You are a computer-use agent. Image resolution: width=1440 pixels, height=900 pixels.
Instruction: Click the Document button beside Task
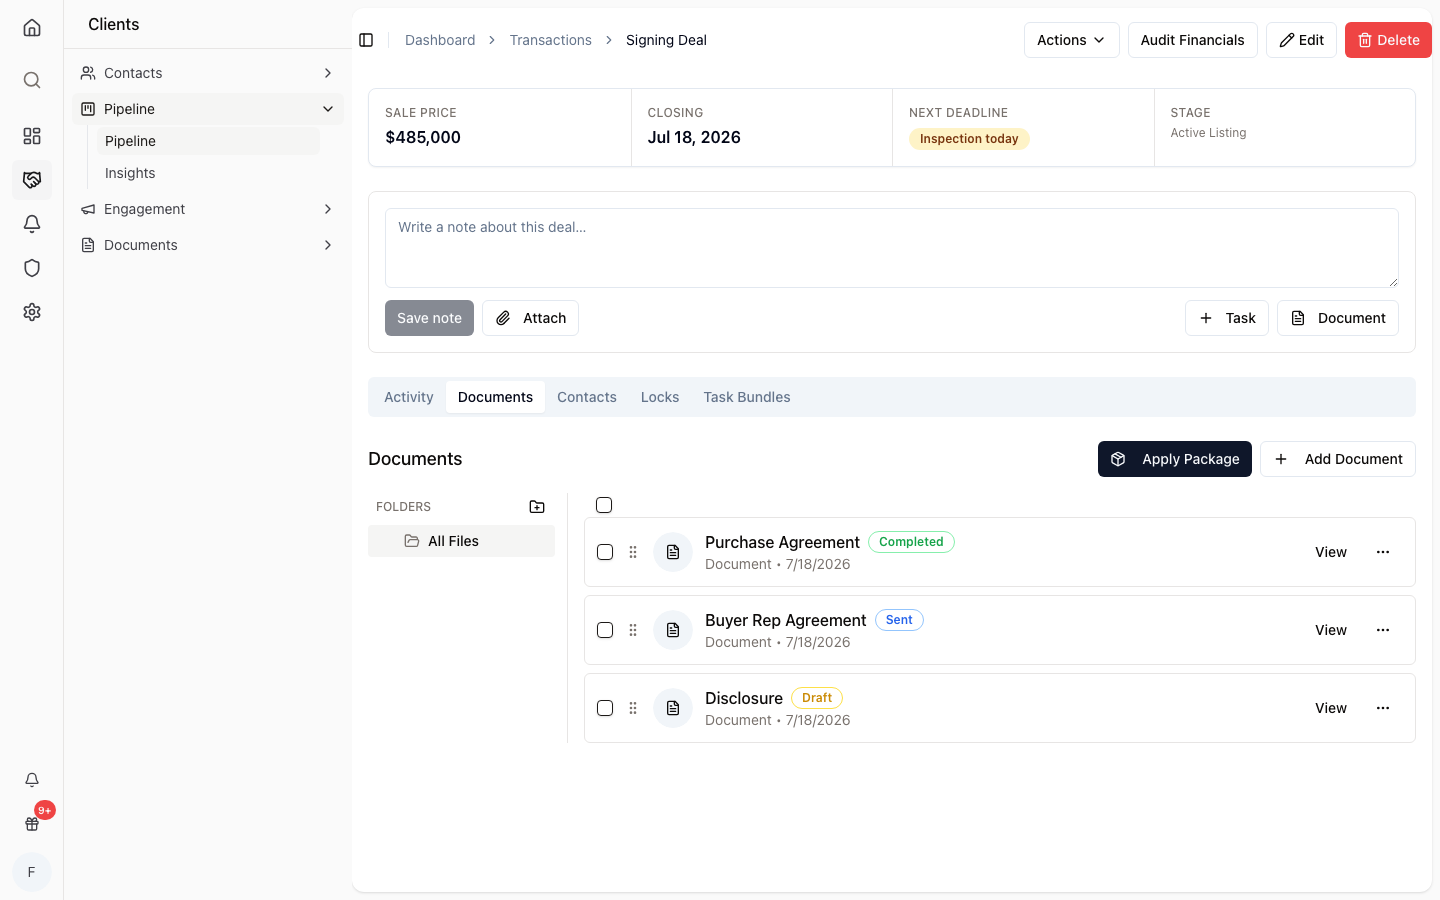[1337, 318]
